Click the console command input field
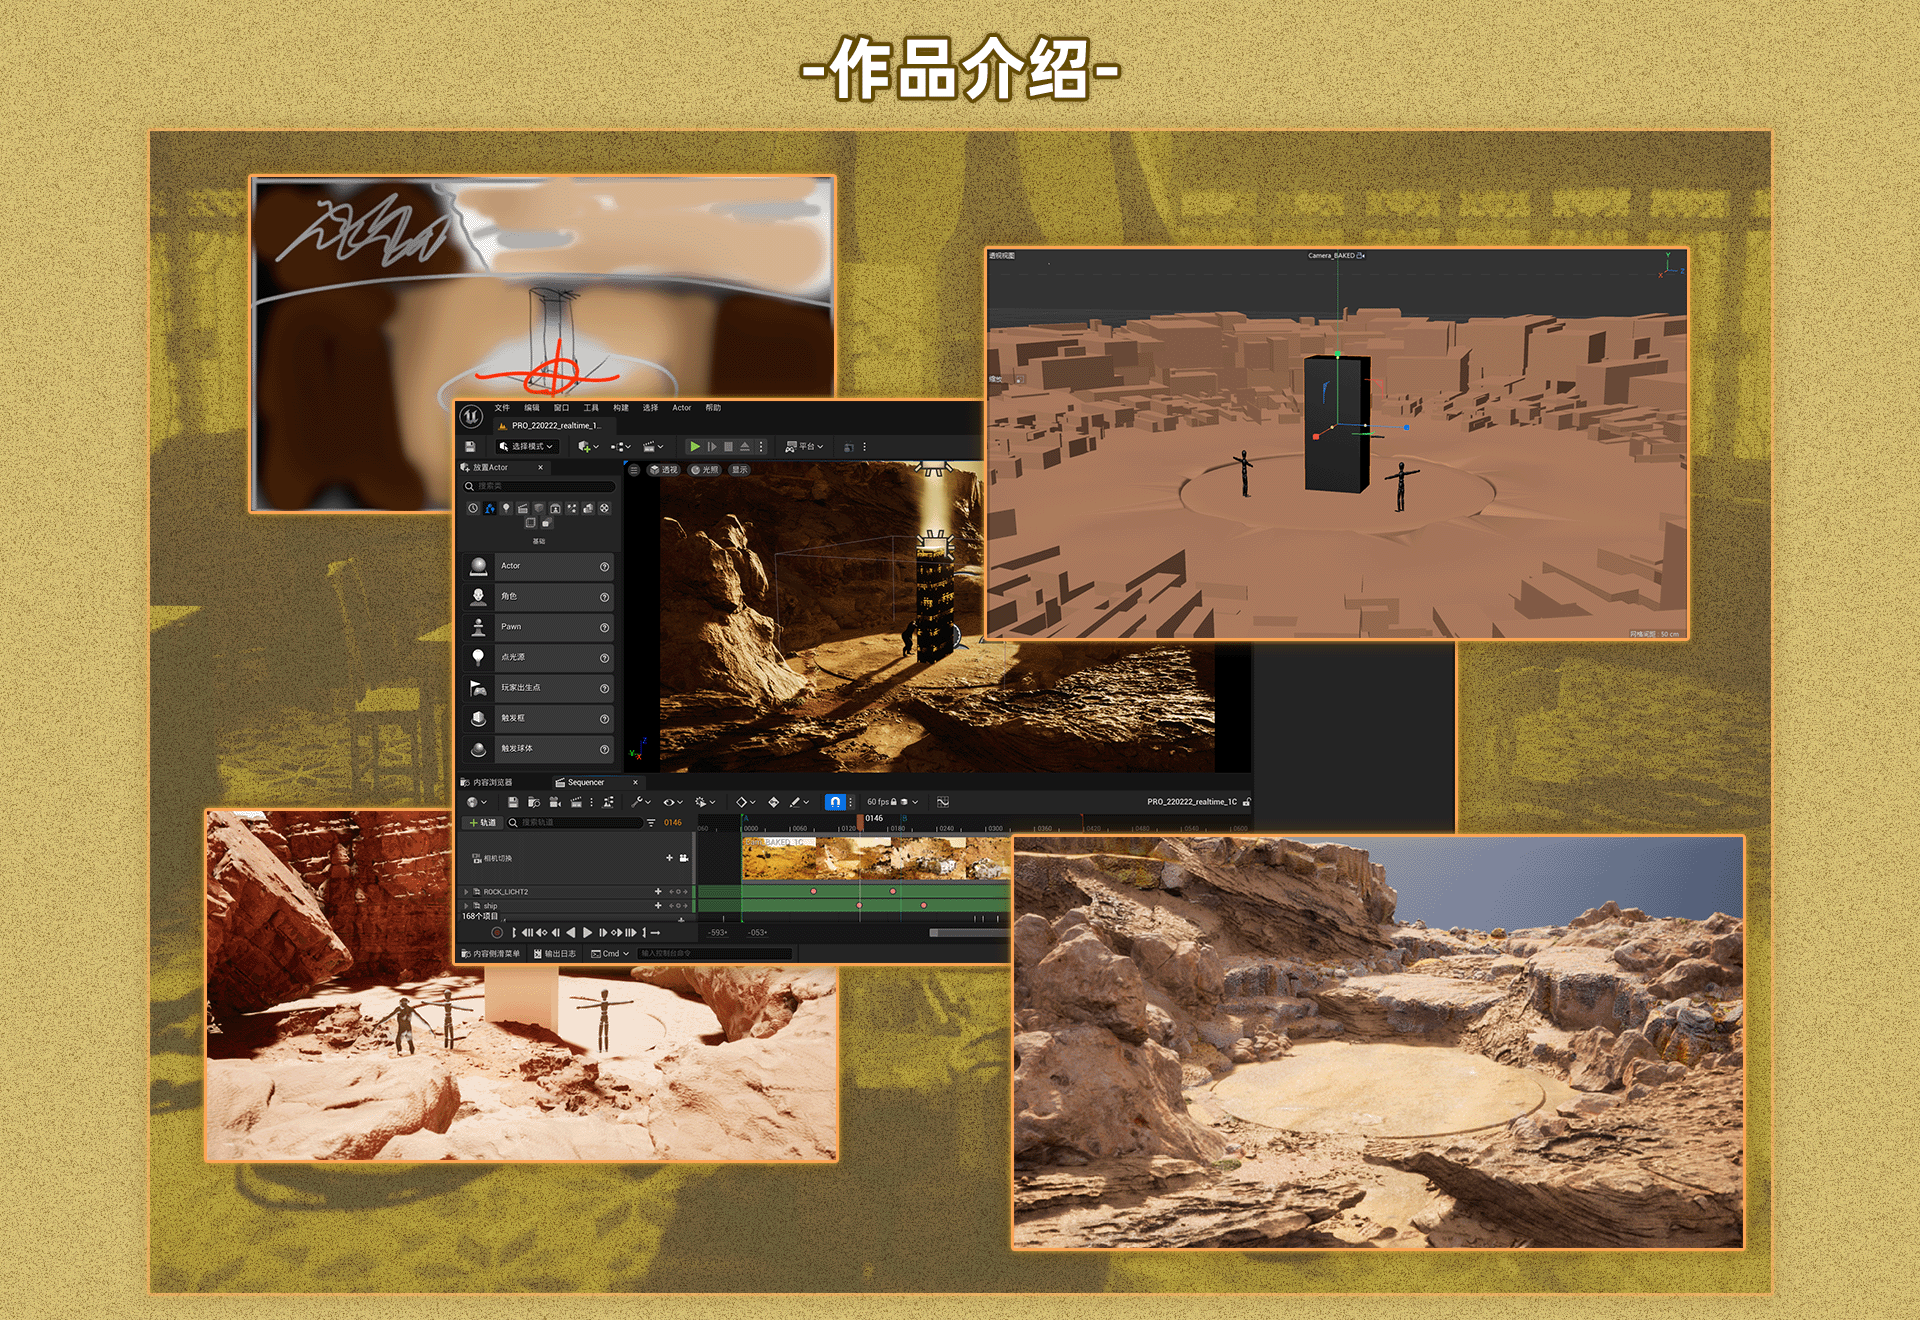1920x1320 pixels. (x=715, y=954)
